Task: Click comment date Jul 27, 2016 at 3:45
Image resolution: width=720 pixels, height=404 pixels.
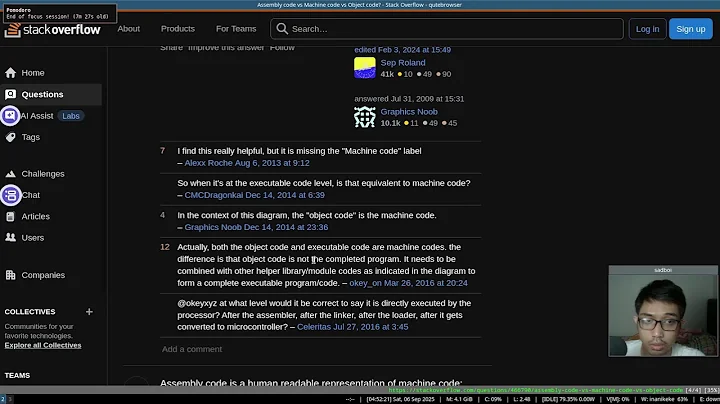Action: (x=371, y=327)
